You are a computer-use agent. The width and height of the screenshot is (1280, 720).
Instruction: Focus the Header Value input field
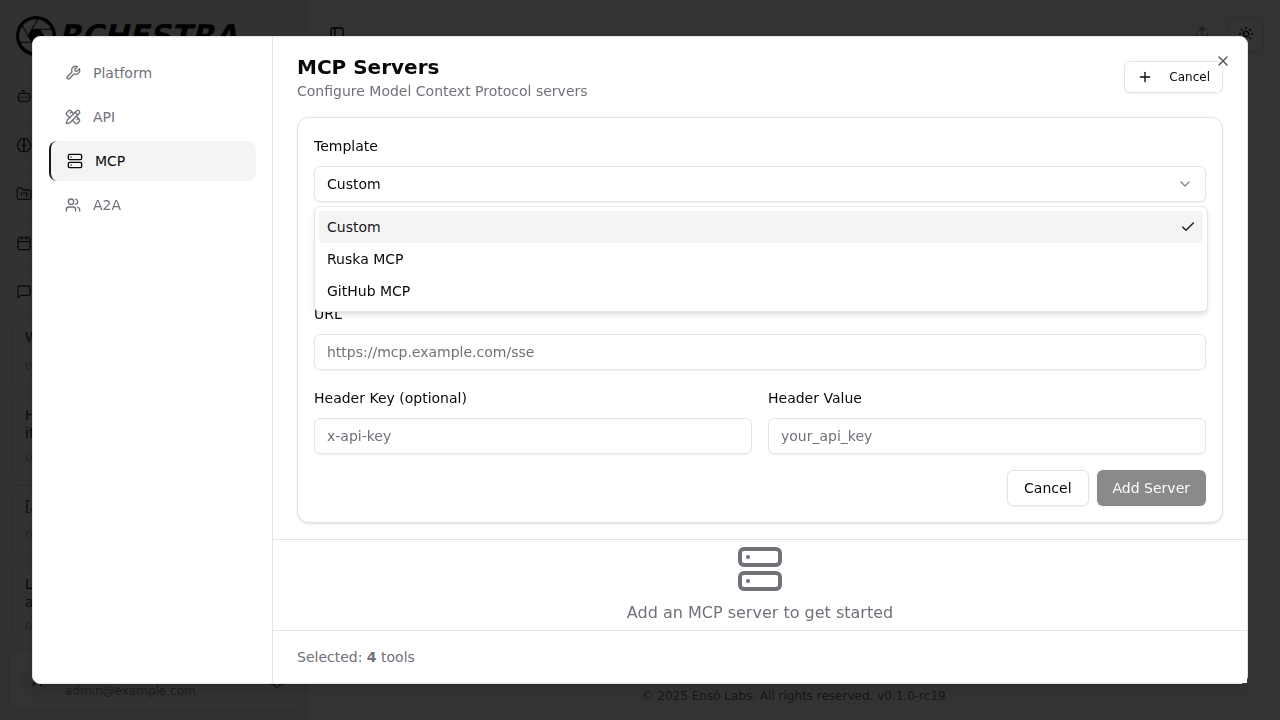coord(987,436)
